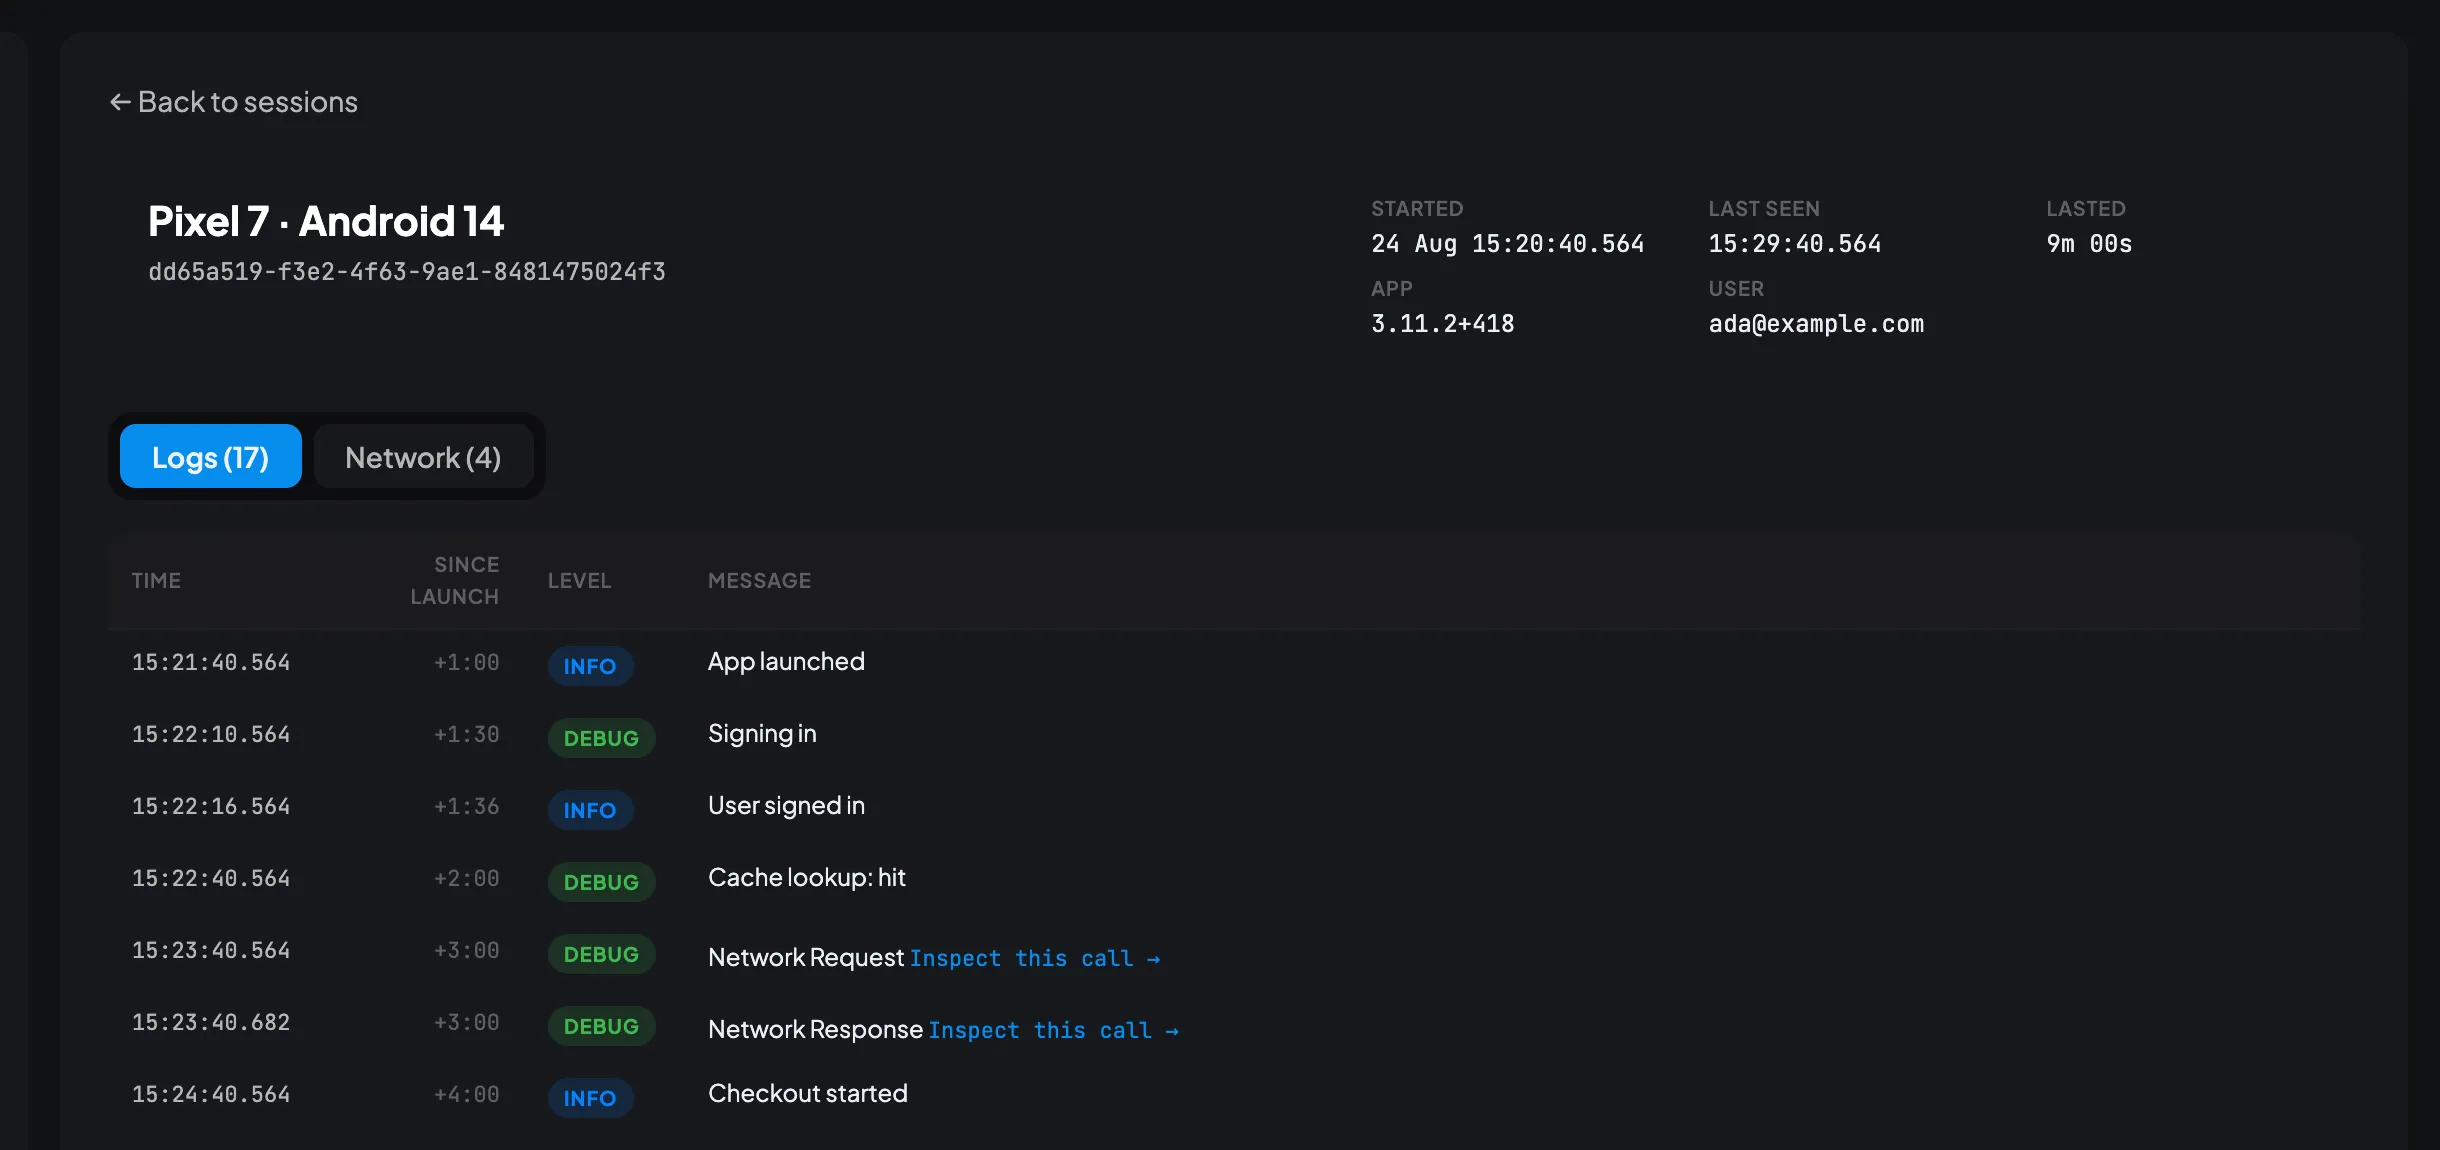Switch to the Network (4) tab

[423, 456]
